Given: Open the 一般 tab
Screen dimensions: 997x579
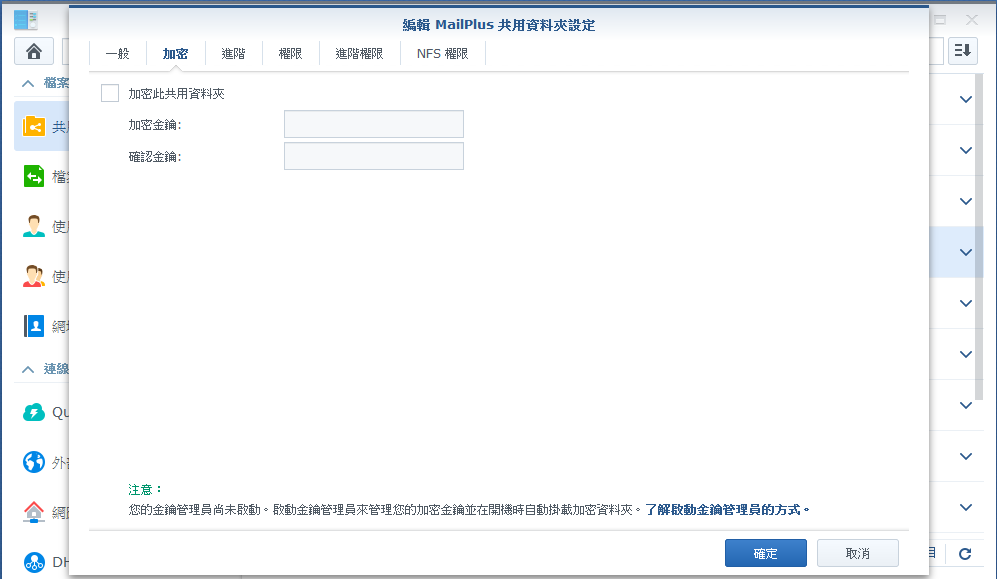Looking at the screenshot, I should pyautogui.click(x=118, y=54).
